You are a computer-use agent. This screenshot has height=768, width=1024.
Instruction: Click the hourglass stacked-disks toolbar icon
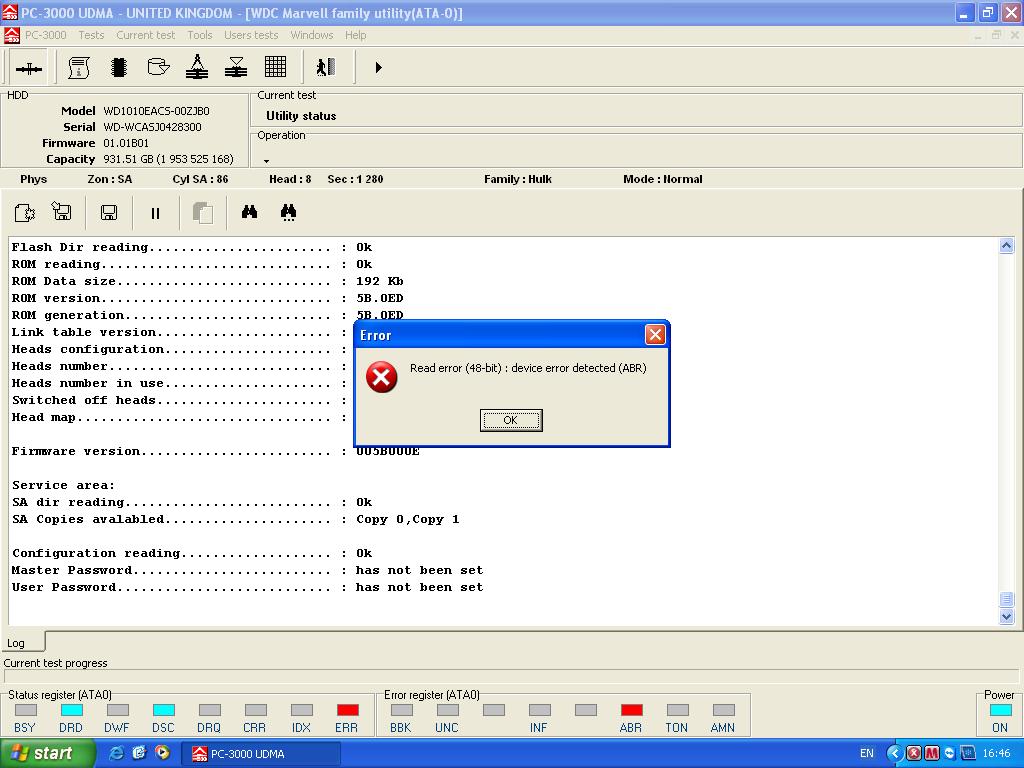pos(236,67)
